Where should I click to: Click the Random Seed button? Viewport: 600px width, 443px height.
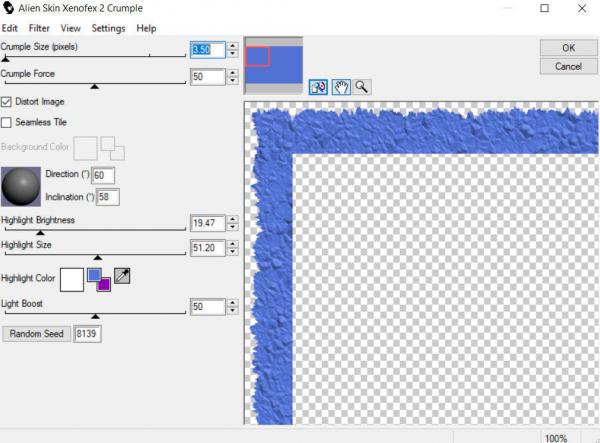point(35,334)
